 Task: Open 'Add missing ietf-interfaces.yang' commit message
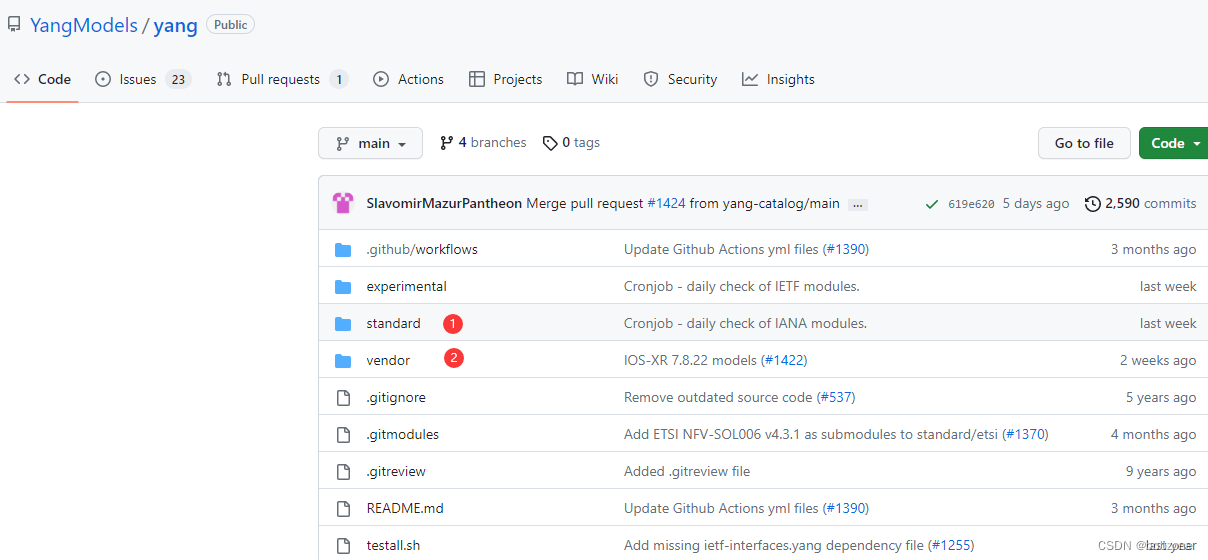point(774,545)
